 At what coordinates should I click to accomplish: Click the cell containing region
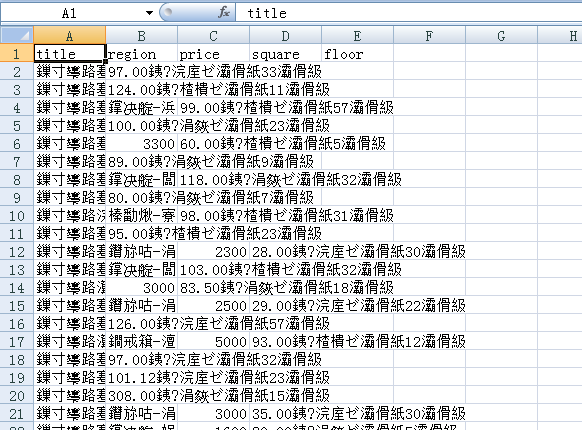pyautogui.click(x=141, y=54)
